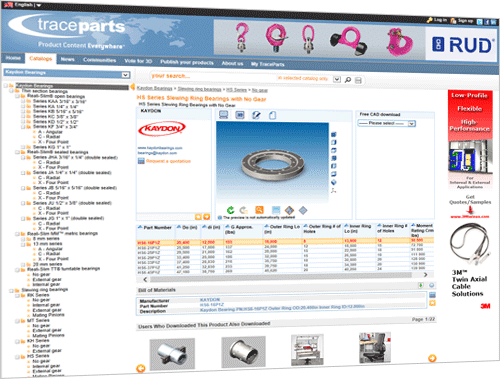Click the bearings@kaydon.com email link
The height and width of the screenshot is (379, 500).
click(157, 153)
